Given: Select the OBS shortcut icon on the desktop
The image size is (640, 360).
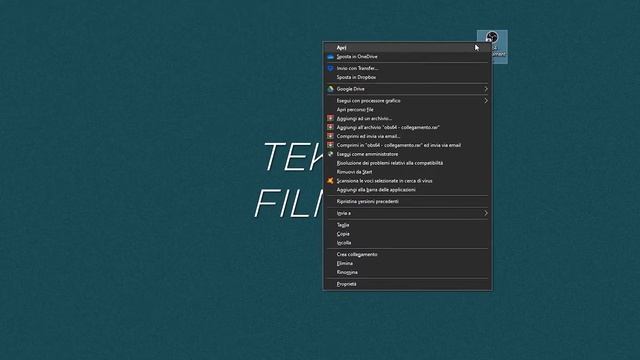Looking at the screenshot, I should coord(492,38).
